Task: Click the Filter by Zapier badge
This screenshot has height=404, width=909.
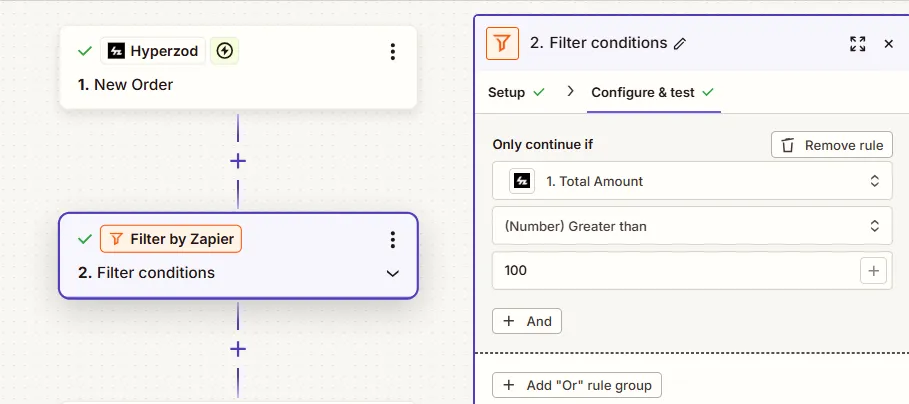Action: point(171,239)
